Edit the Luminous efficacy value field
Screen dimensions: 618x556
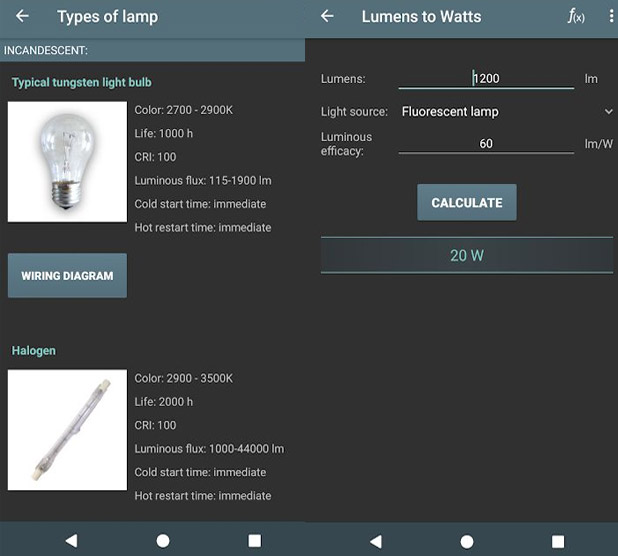pos(486,143)
